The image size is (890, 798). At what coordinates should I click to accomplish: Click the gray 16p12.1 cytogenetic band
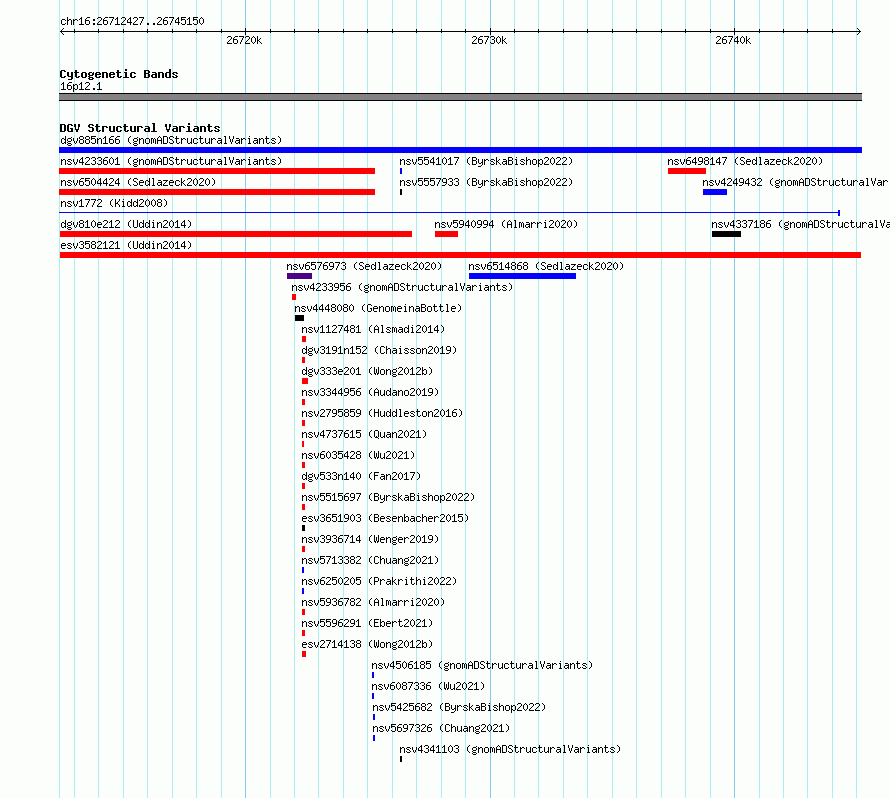click(460, 97)
